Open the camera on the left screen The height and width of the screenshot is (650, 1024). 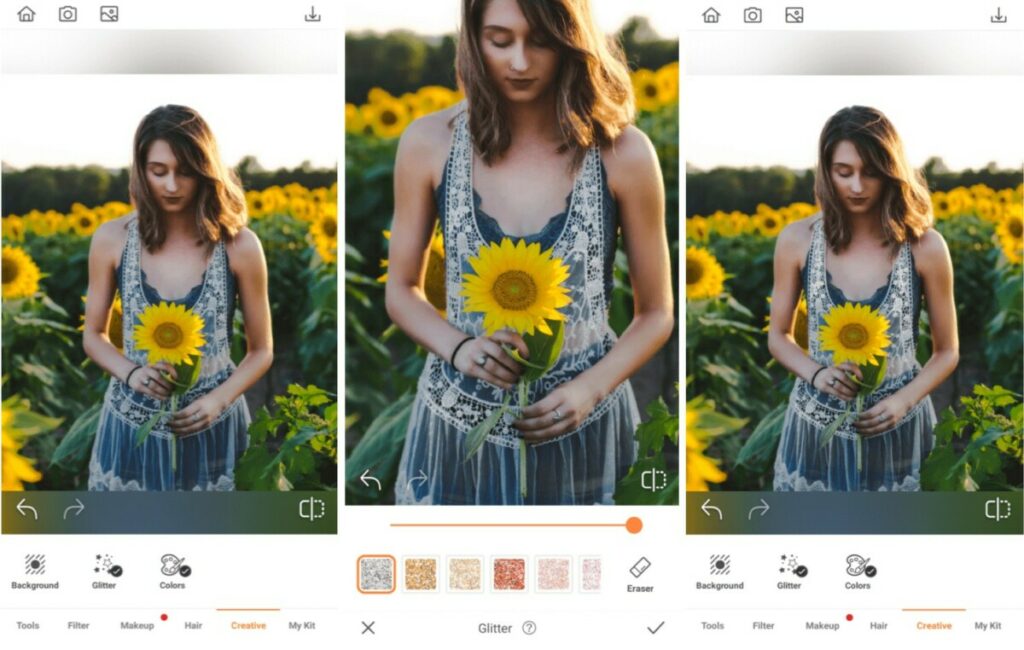click(68, 14)
